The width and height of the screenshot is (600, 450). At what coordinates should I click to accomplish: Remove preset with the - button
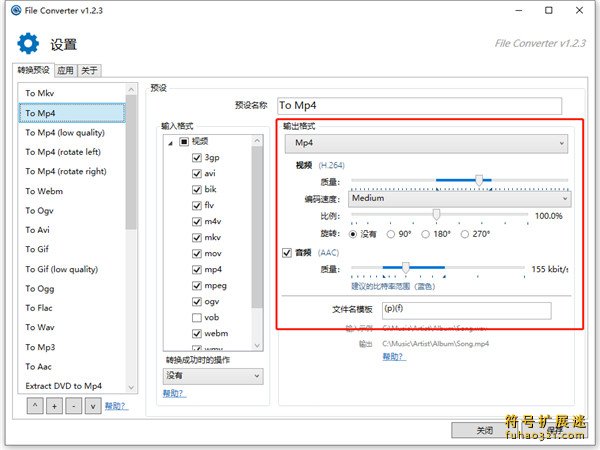click(74, 406)
